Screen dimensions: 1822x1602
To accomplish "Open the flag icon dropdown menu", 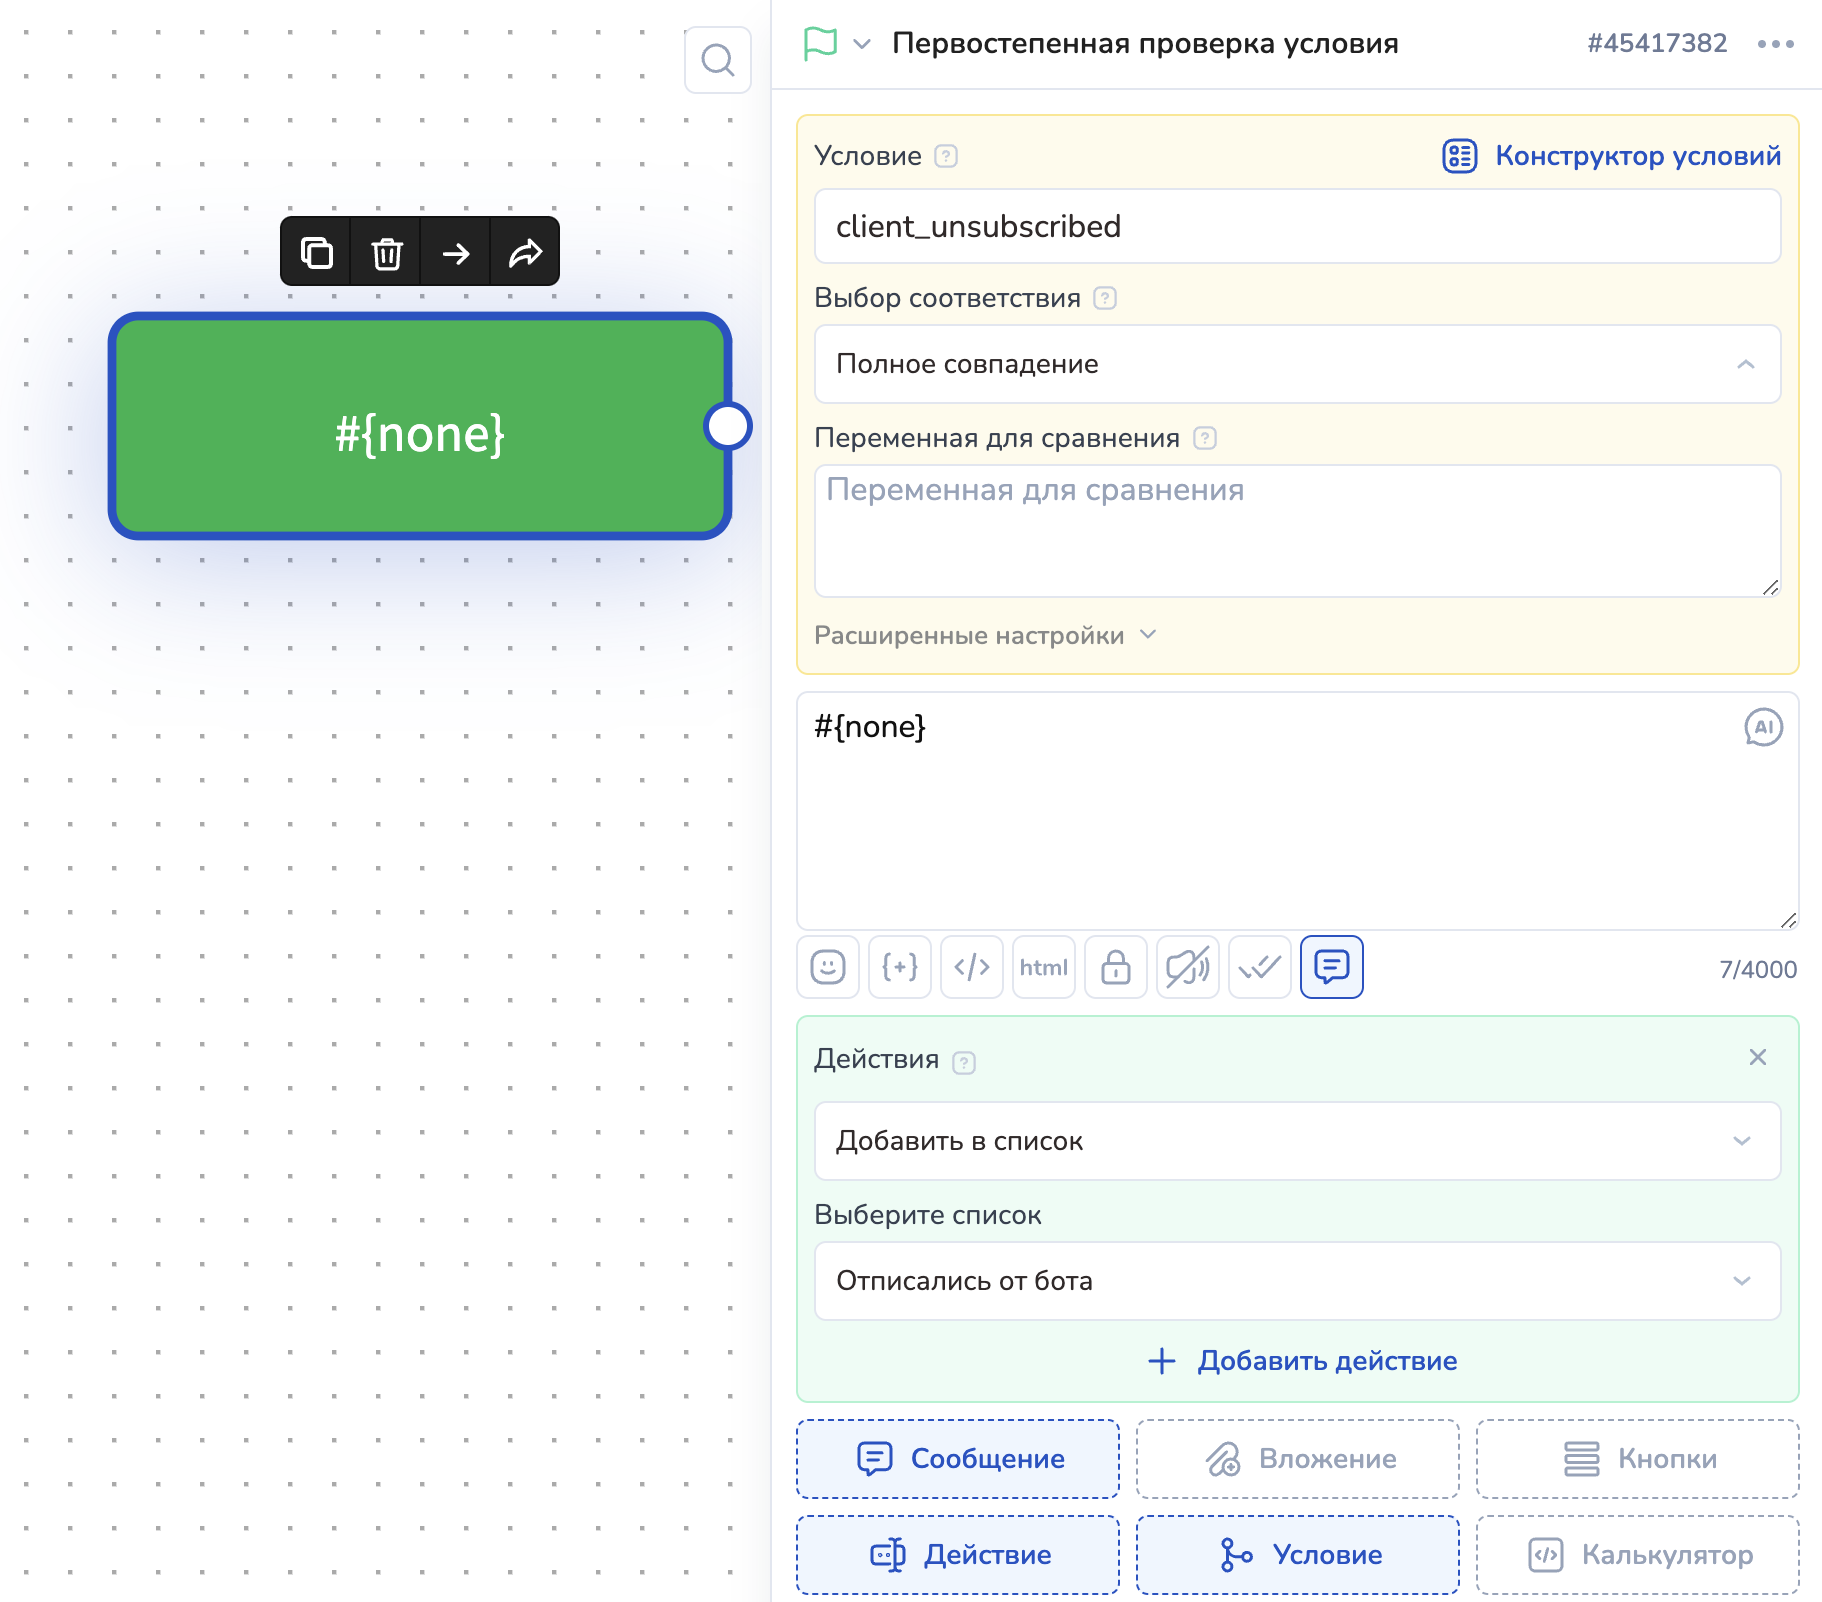I will (836, 43).
